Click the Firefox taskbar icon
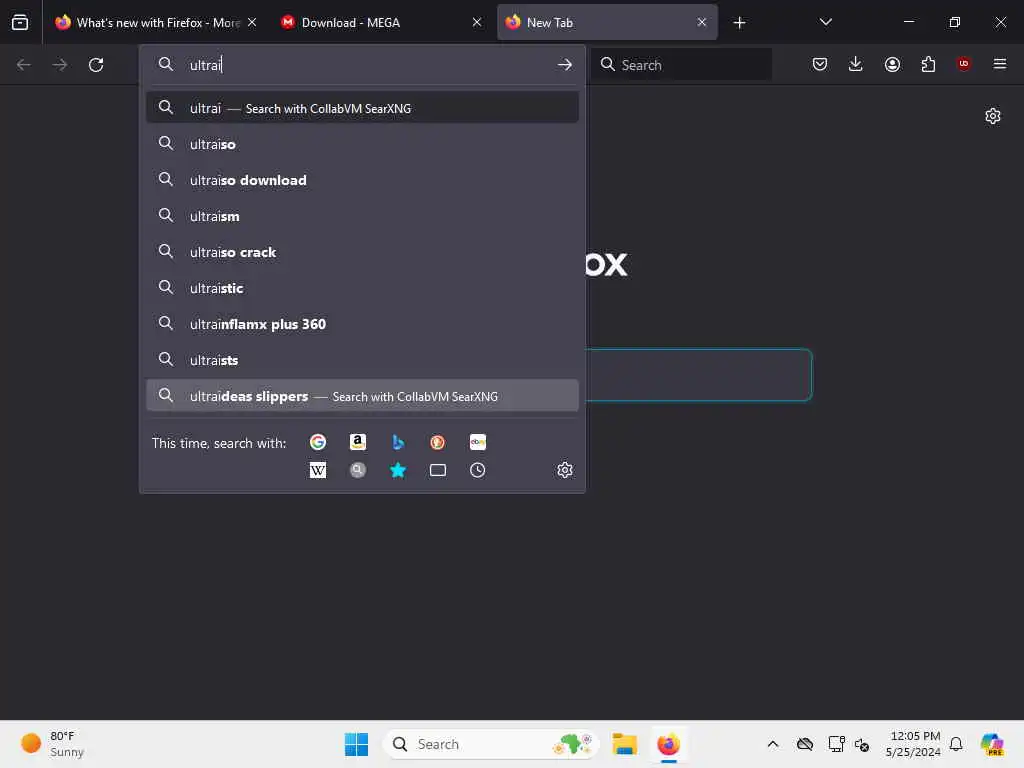 tap(668, 744)
